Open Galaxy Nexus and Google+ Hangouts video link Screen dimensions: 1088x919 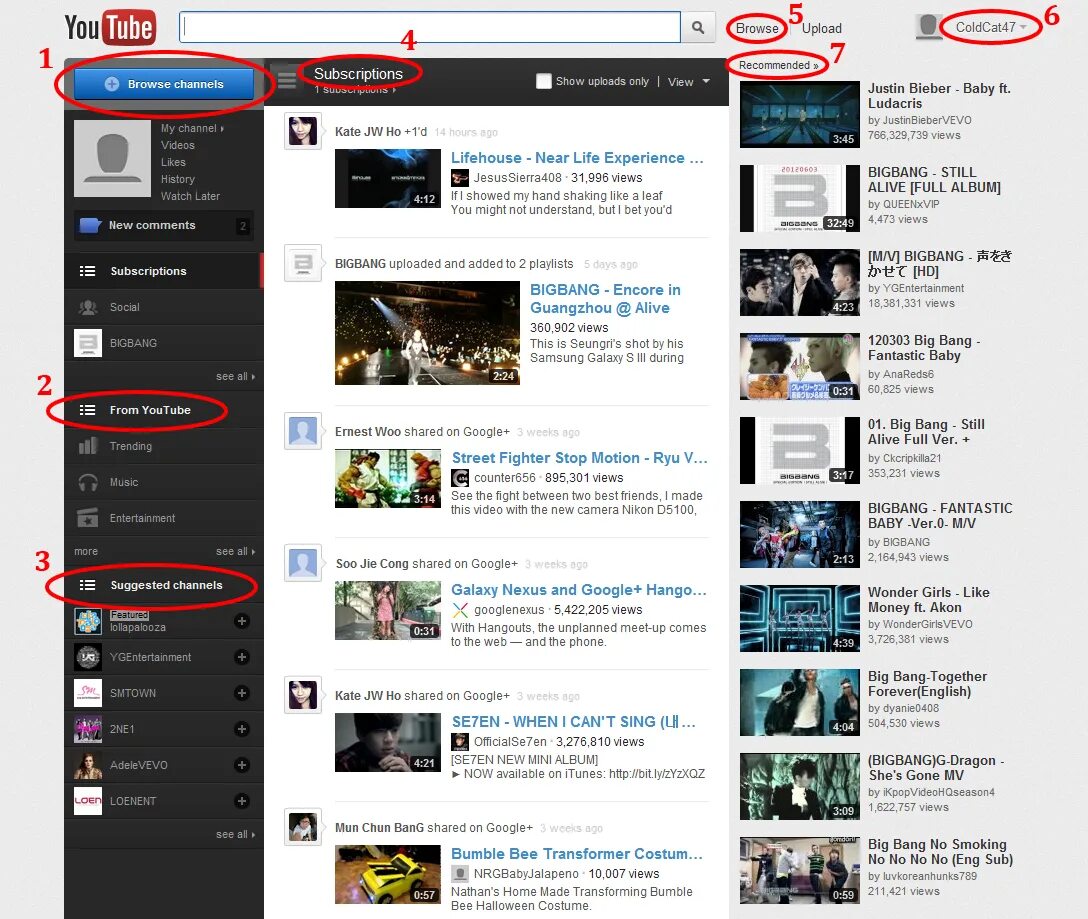coord(579,589)
